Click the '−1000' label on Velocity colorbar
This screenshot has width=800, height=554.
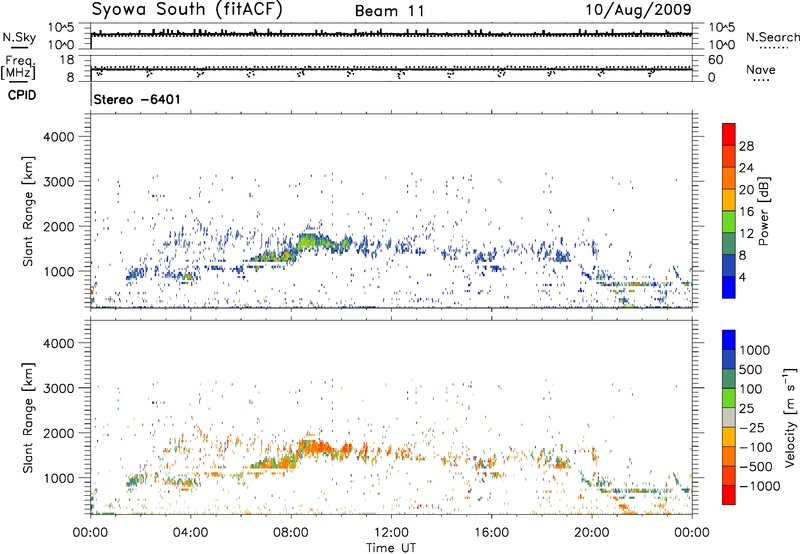point(760,486)
